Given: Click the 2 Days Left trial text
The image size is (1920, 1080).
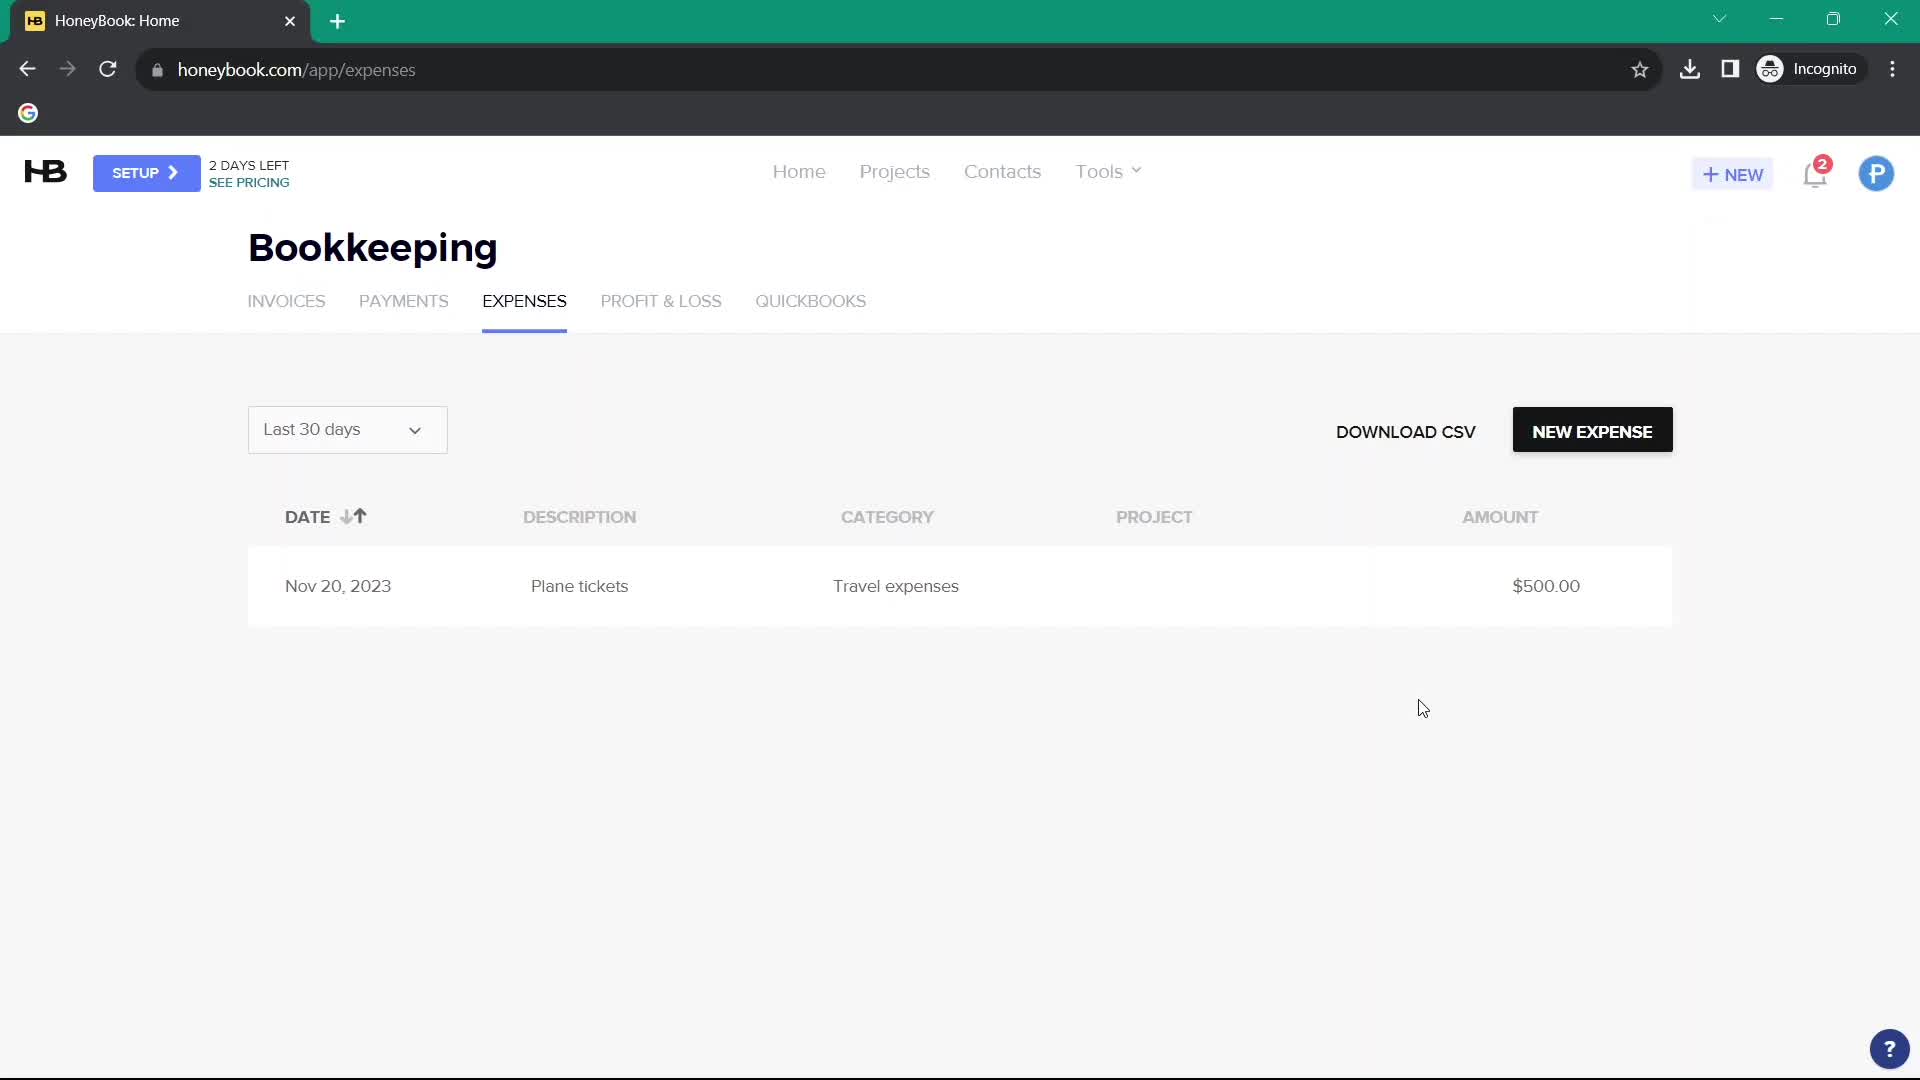Looking at the screenshot, I should pyautogui.click(x=249, y=166).
